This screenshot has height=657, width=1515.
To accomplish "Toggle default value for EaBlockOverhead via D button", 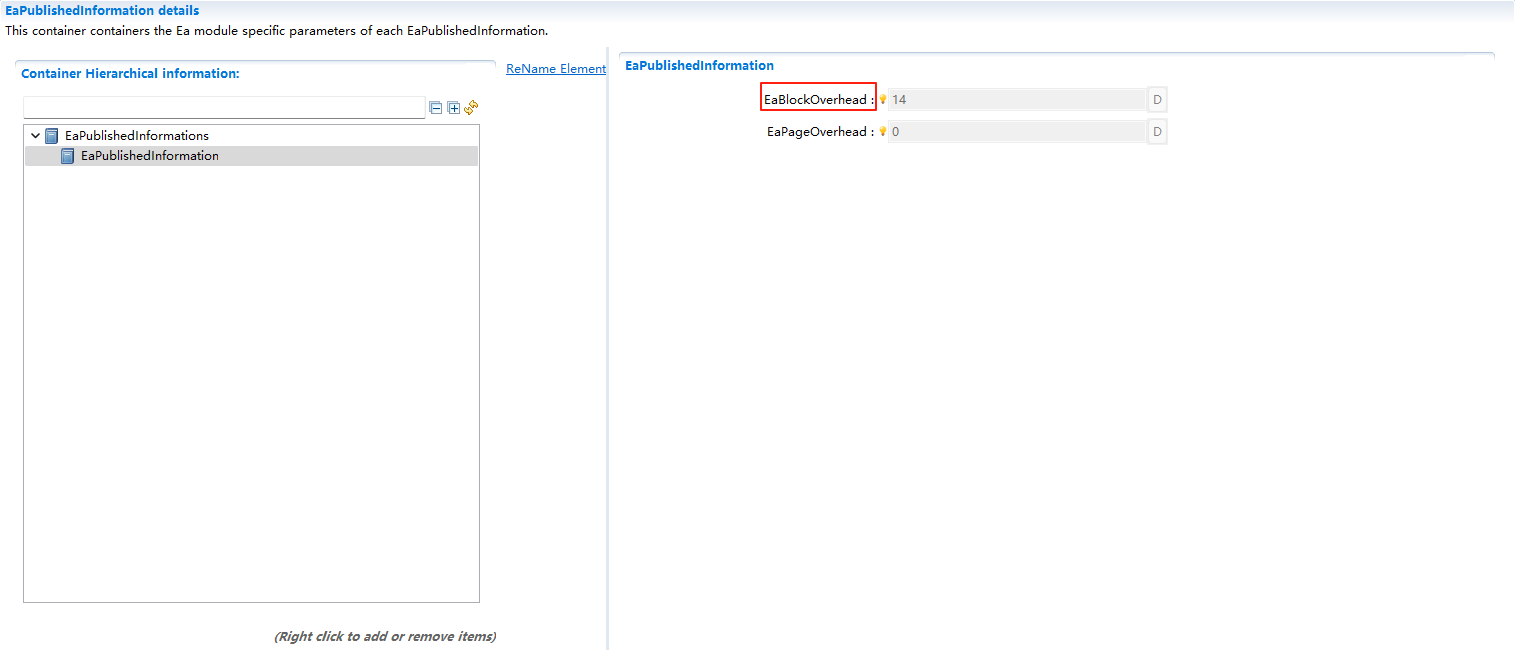I will tap(1157, 99).
